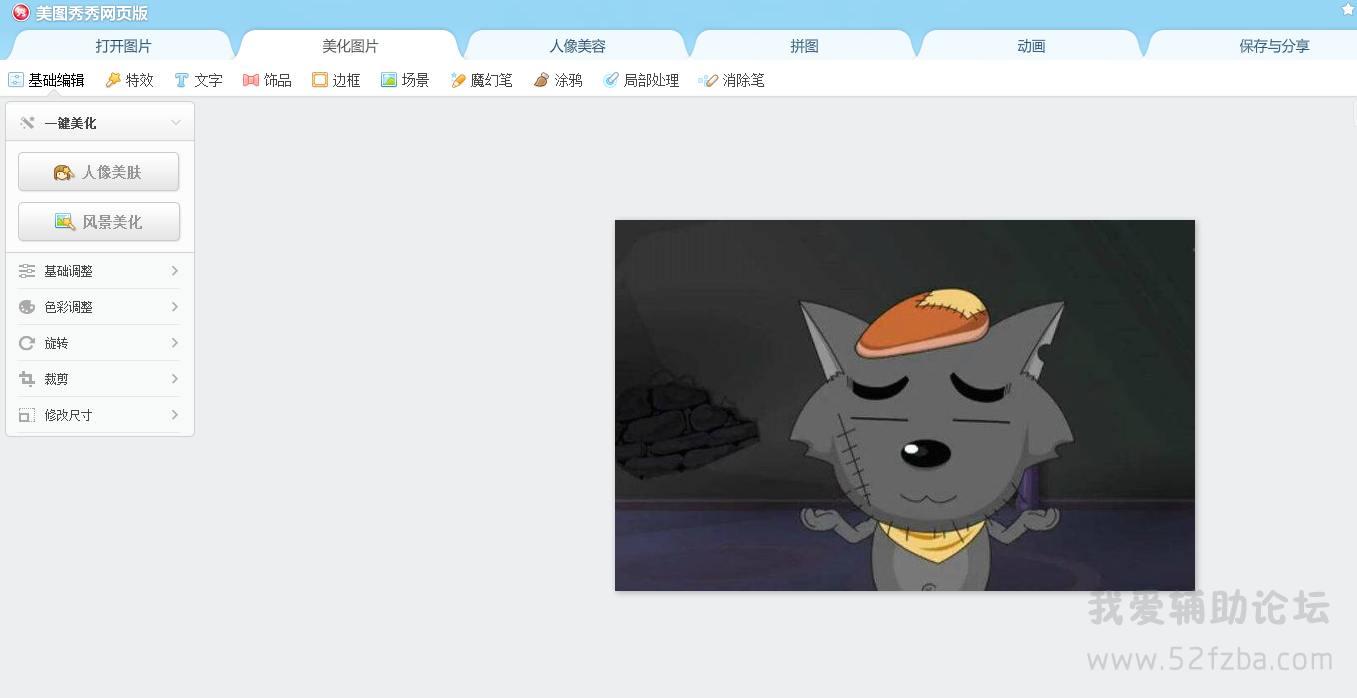Image resolution: width=1357 pixels, height=698 pixels.
Task: Select the 魔幻笔 brush icon
Action: [x=459, y=80]
